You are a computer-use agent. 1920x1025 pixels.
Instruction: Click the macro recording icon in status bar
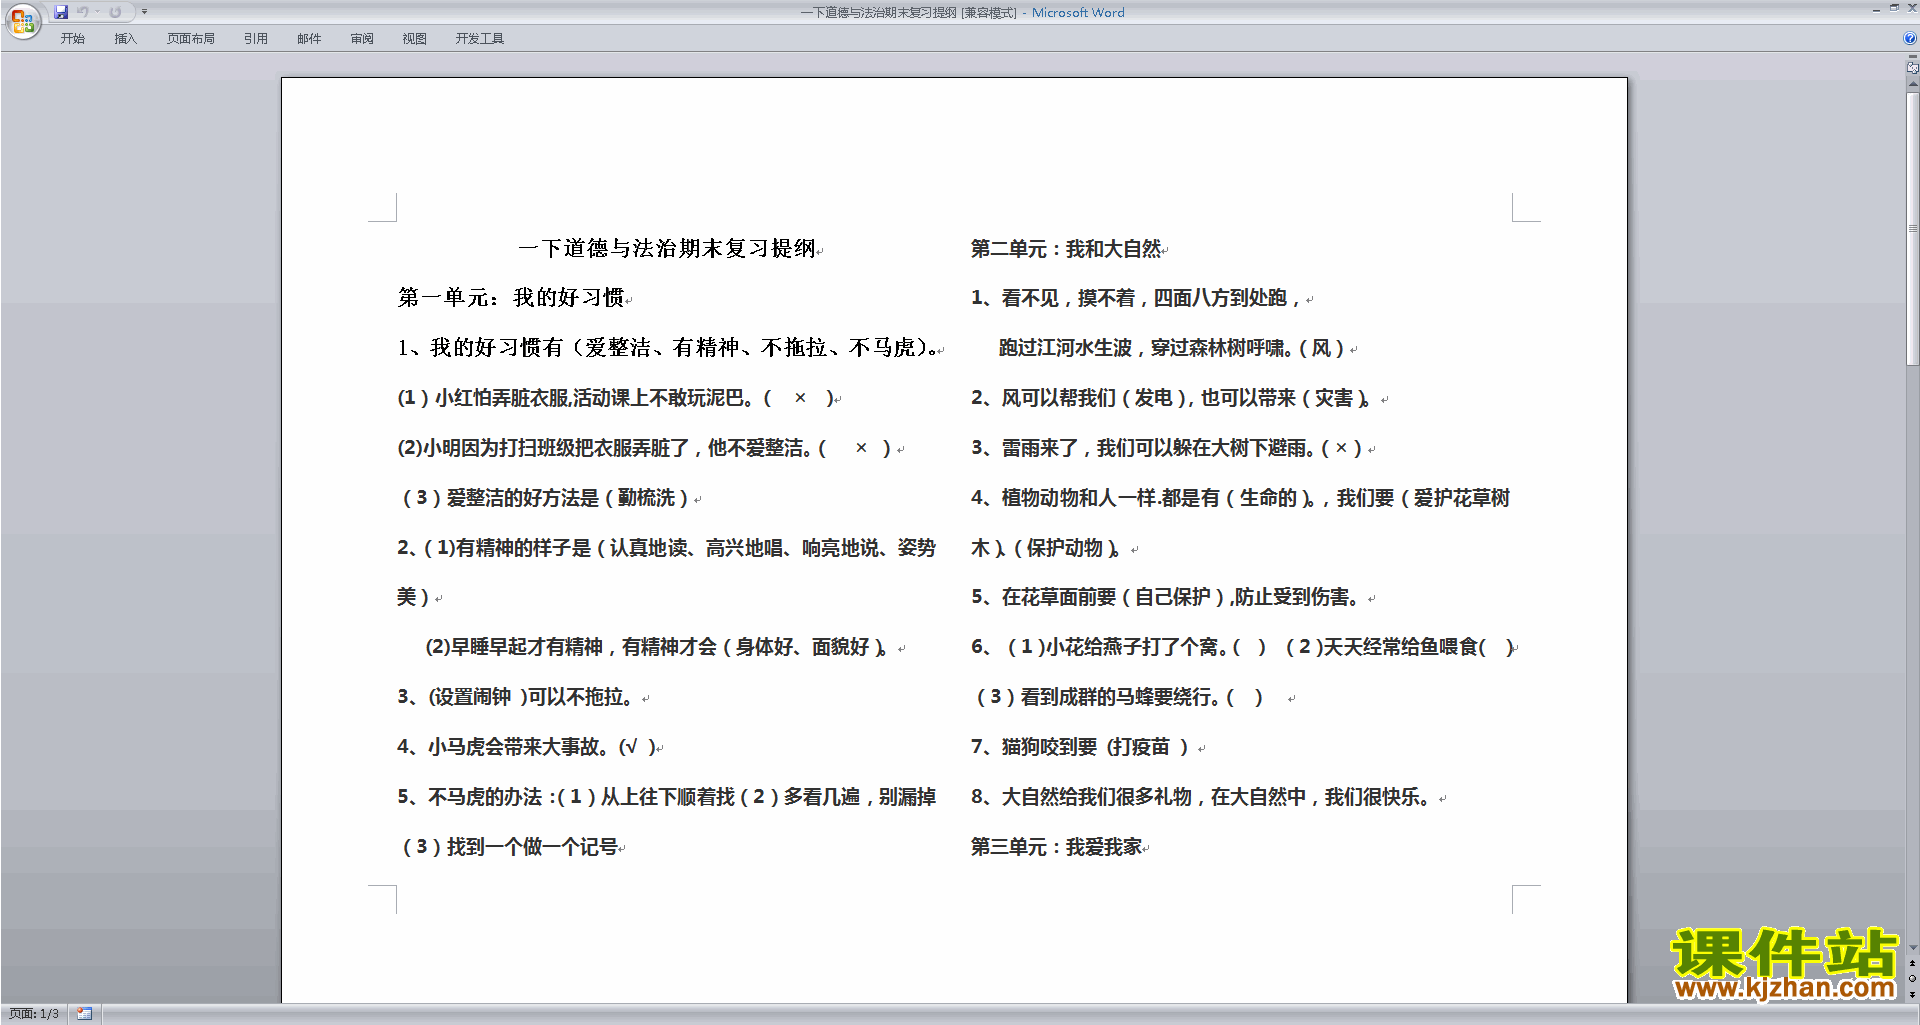pyautogui.click(x=84, y=1014)
